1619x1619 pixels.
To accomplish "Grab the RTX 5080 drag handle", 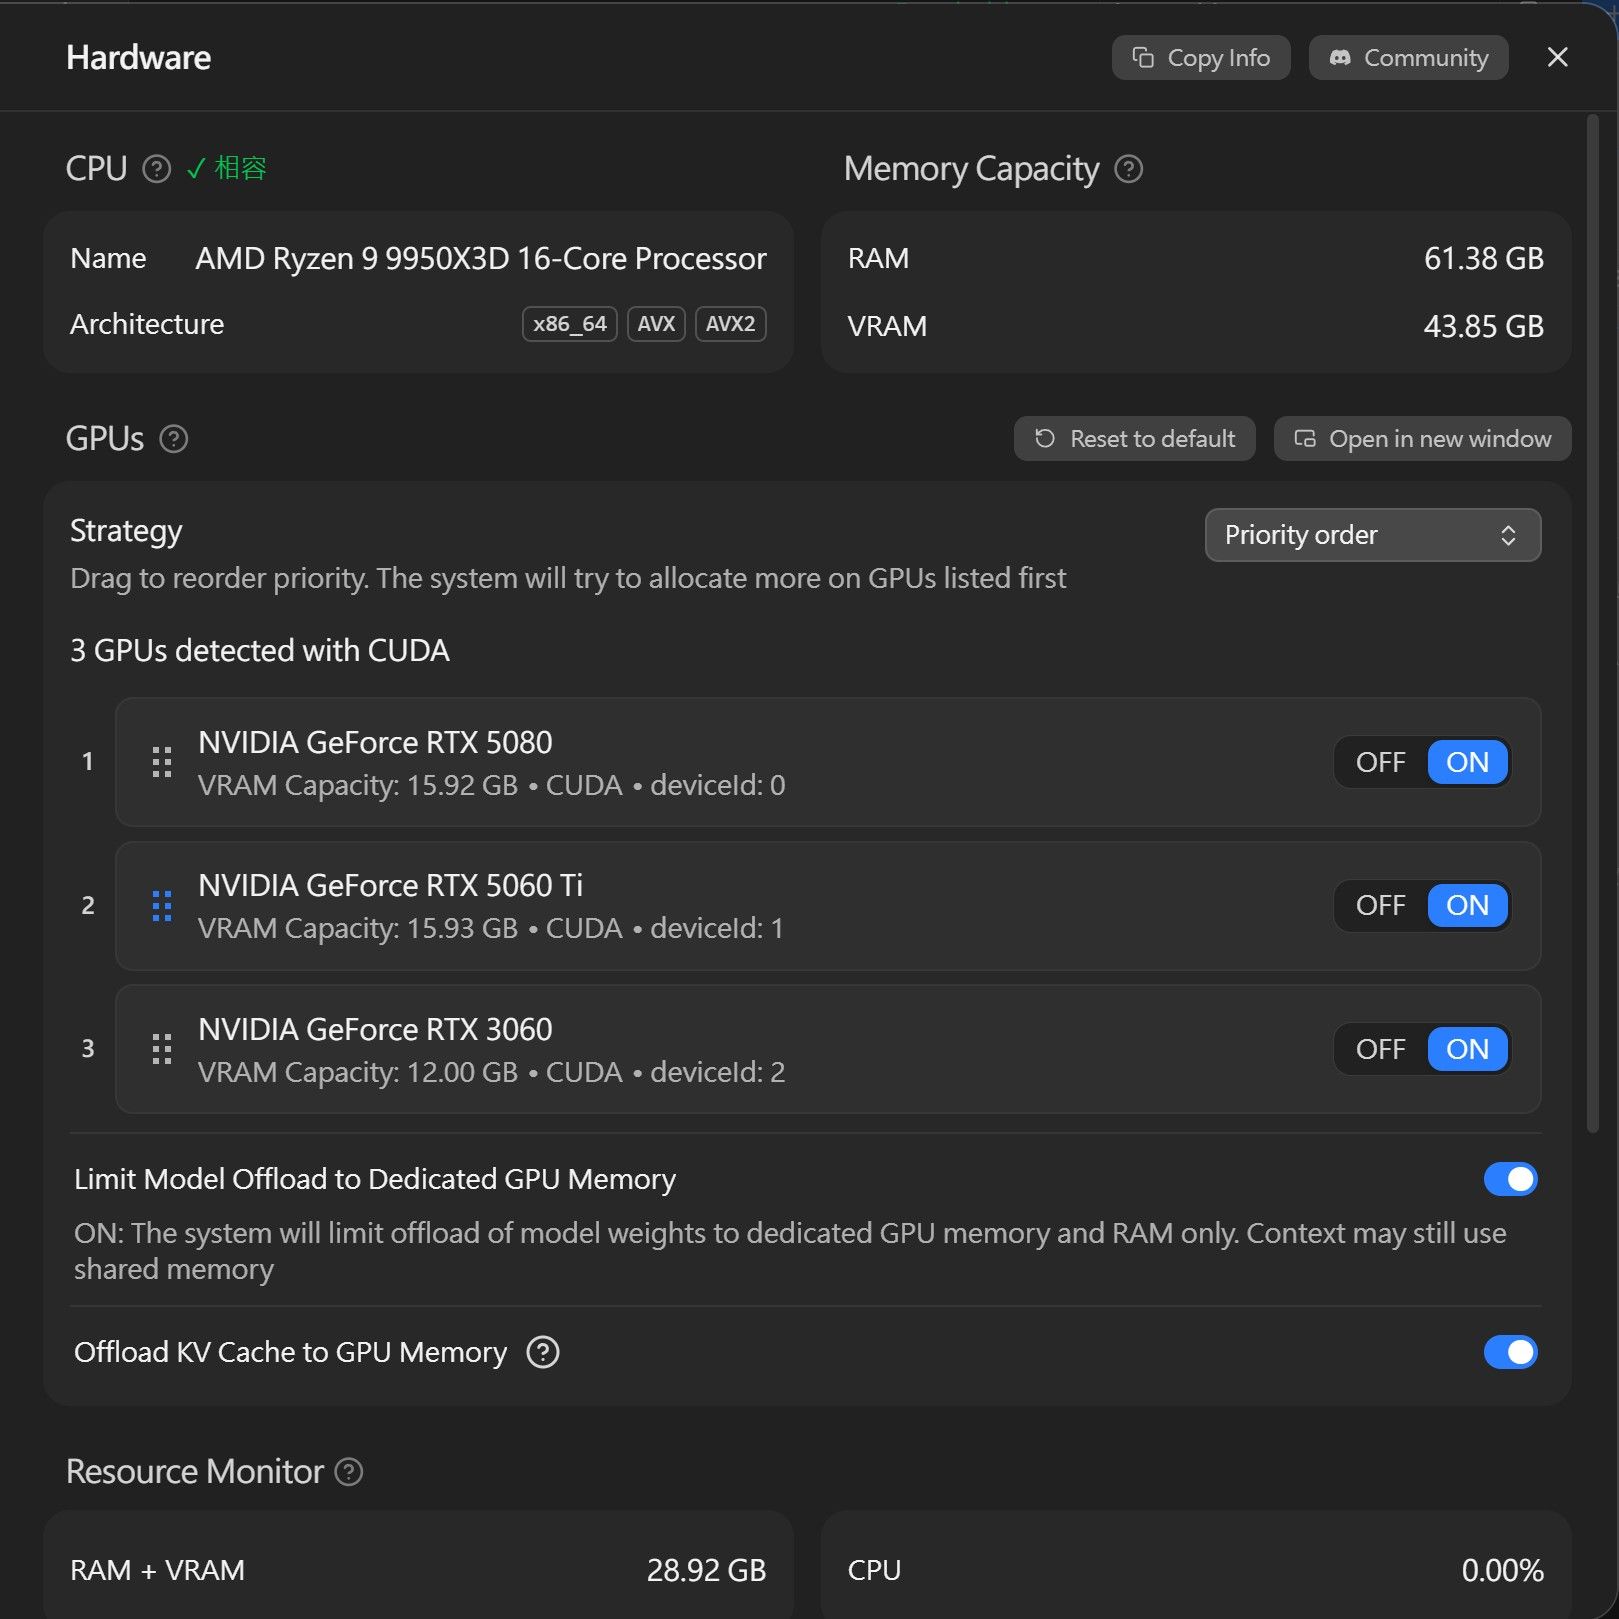I will (x=162, y=762).
